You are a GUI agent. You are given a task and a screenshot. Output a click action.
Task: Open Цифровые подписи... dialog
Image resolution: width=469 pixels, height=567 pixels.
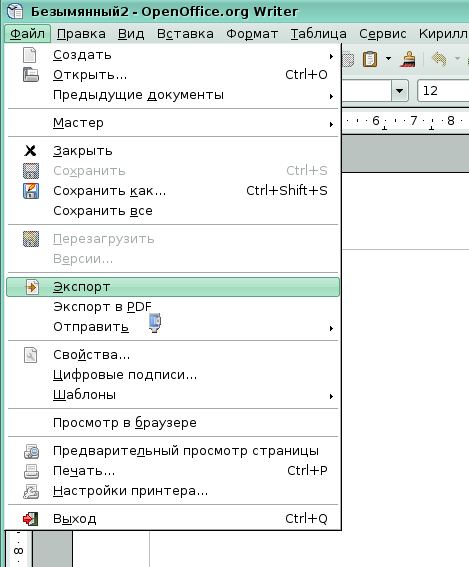[x=173, y=375]
